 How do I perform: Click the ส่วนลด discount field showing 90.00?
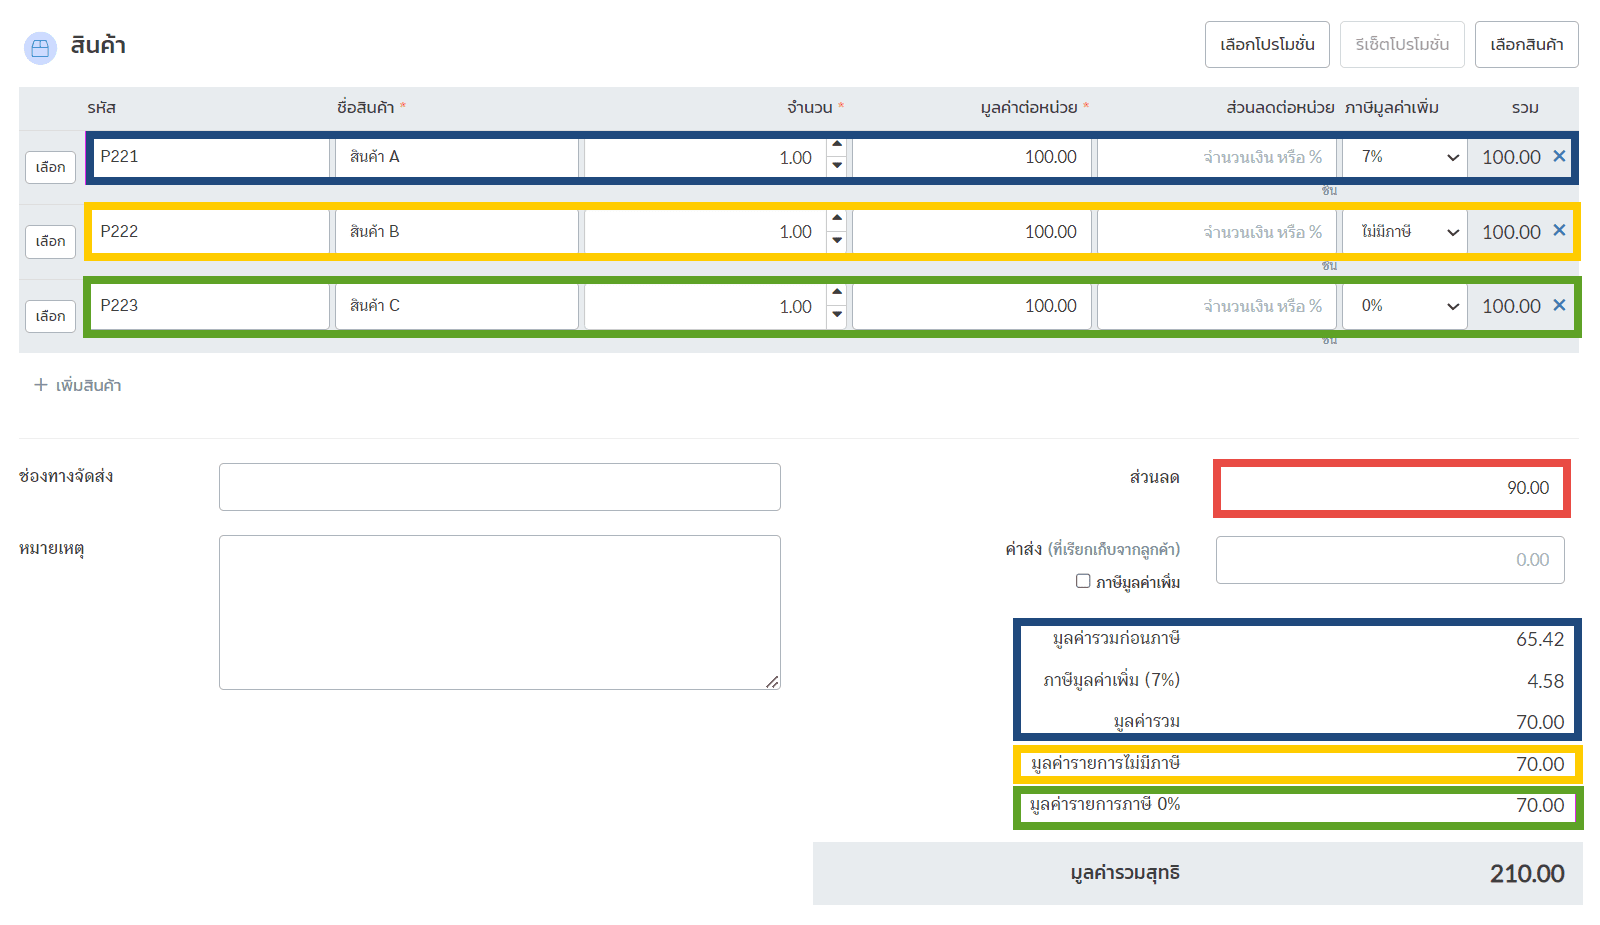click(1391, 488)
